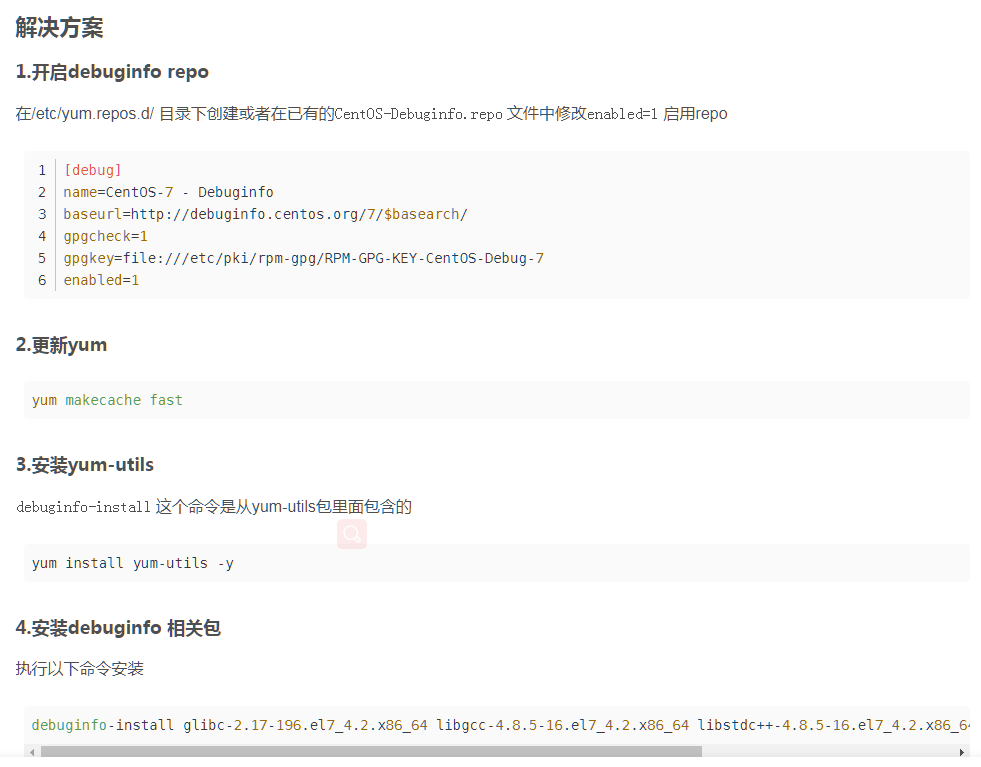Viewport: 981px width, 767px height.
Task: Click the heading 2.更新yum
Action: click(62, 344)
